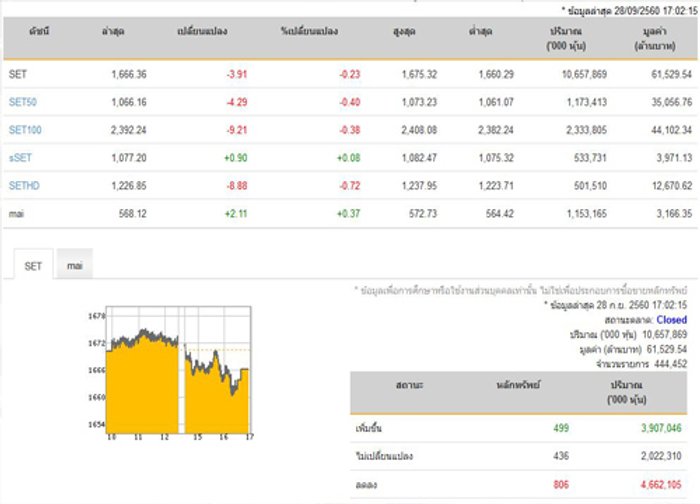Viewport: 700px width, 504px height.
Task: Select SET100 change value -9.21
Action: pos(237,130)
